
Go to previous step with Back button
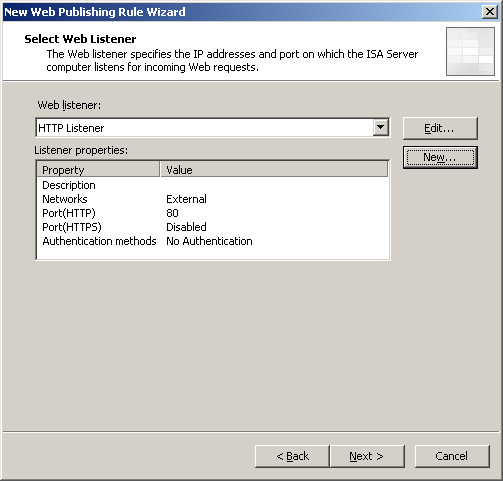coord(292,456)
